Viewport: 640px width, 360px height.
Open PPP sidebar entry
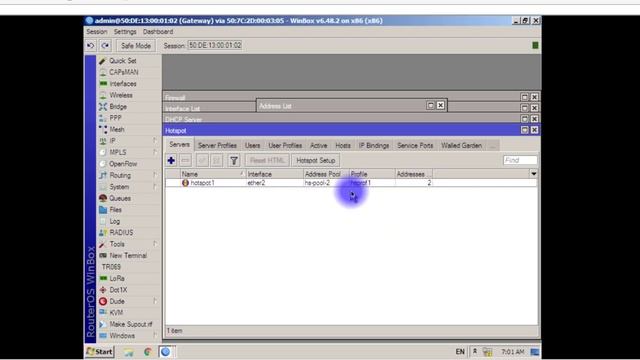coord(115,118)
